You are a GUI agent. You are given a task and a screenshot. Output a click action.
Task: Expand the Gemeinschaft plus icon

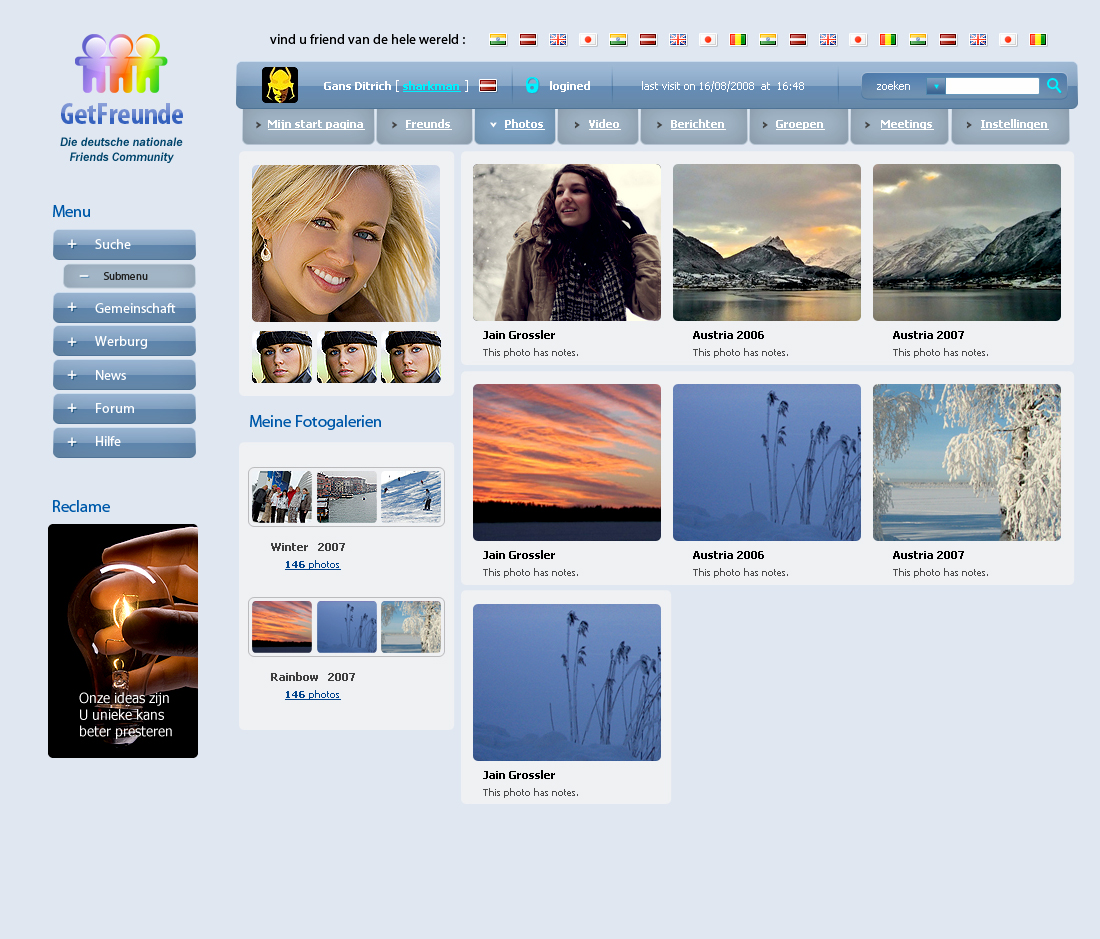[x=72, y=308]
